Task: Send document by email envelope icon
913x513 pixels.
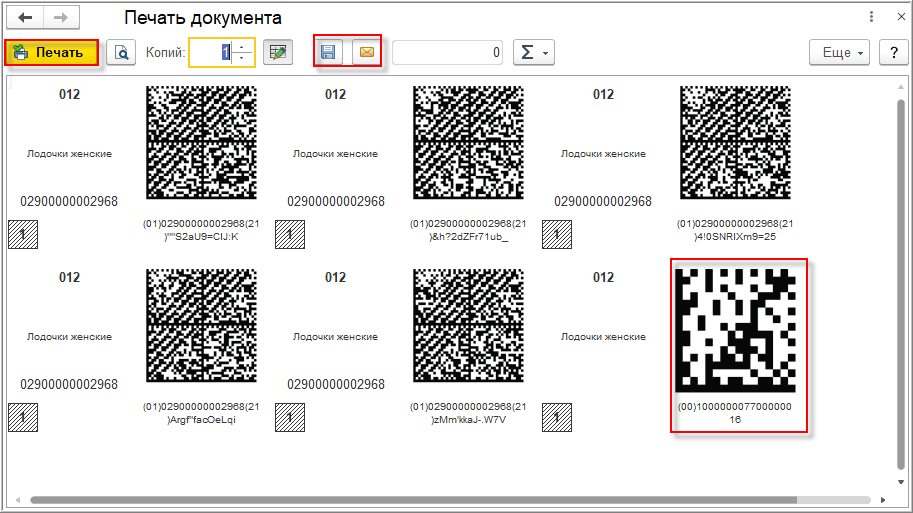Action: [367, 52]
